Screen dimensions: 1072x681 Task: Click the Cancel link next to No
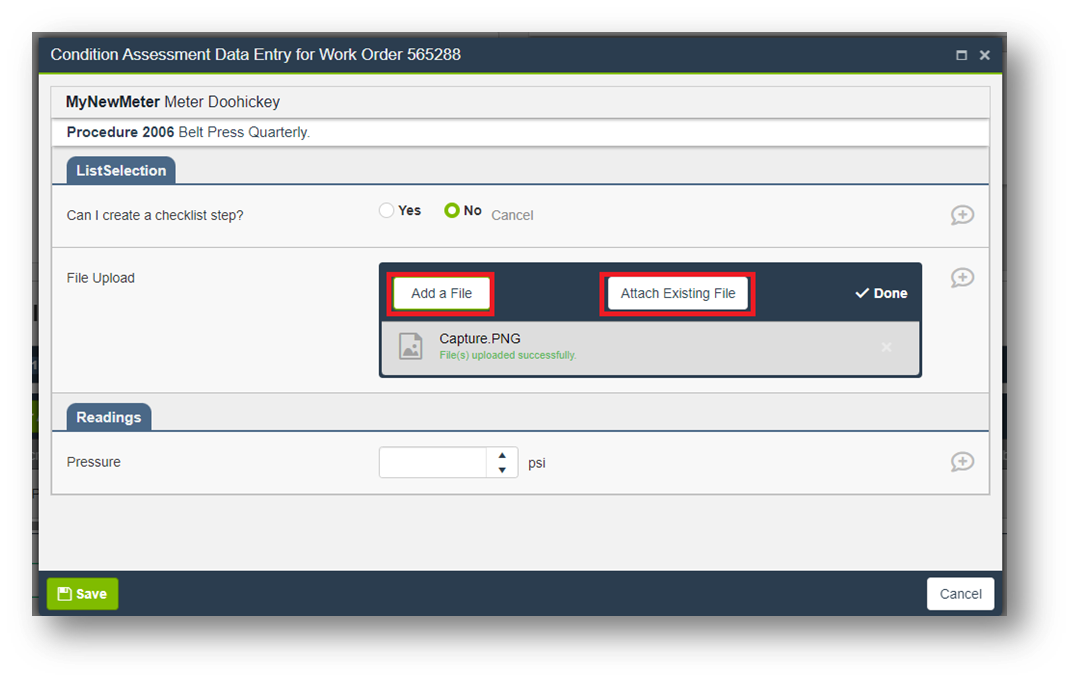point(512,215)
